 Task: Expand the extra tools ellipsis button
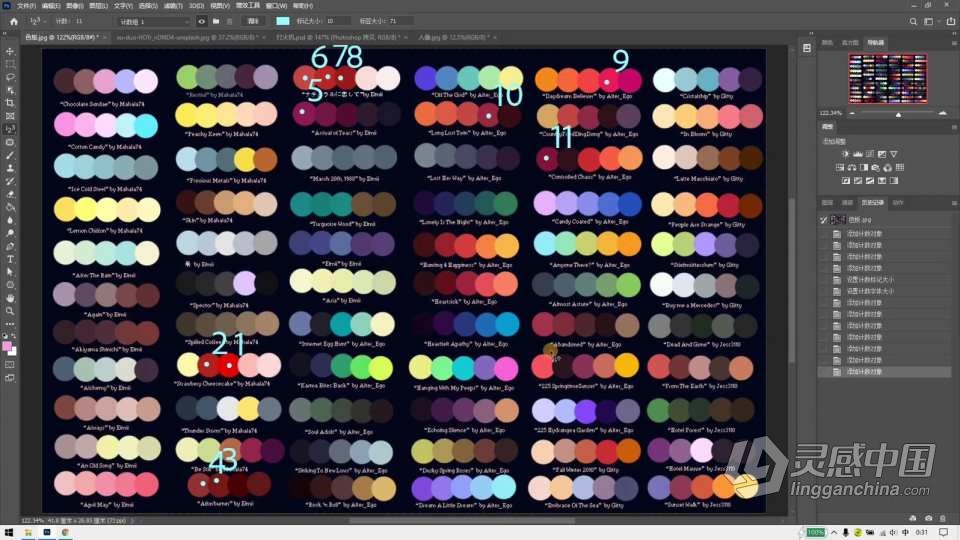[x=10, y=324]
